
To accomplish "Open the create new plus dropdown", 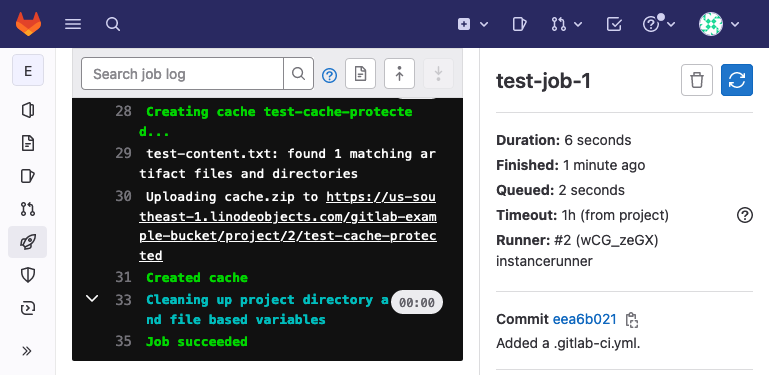I will 473,24.
